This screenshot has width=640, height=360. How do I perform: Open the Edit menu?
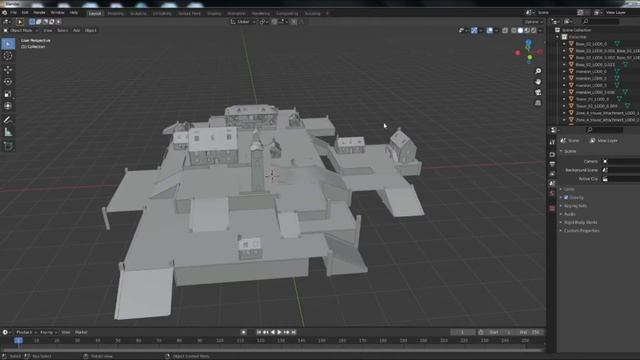(25, 13)
